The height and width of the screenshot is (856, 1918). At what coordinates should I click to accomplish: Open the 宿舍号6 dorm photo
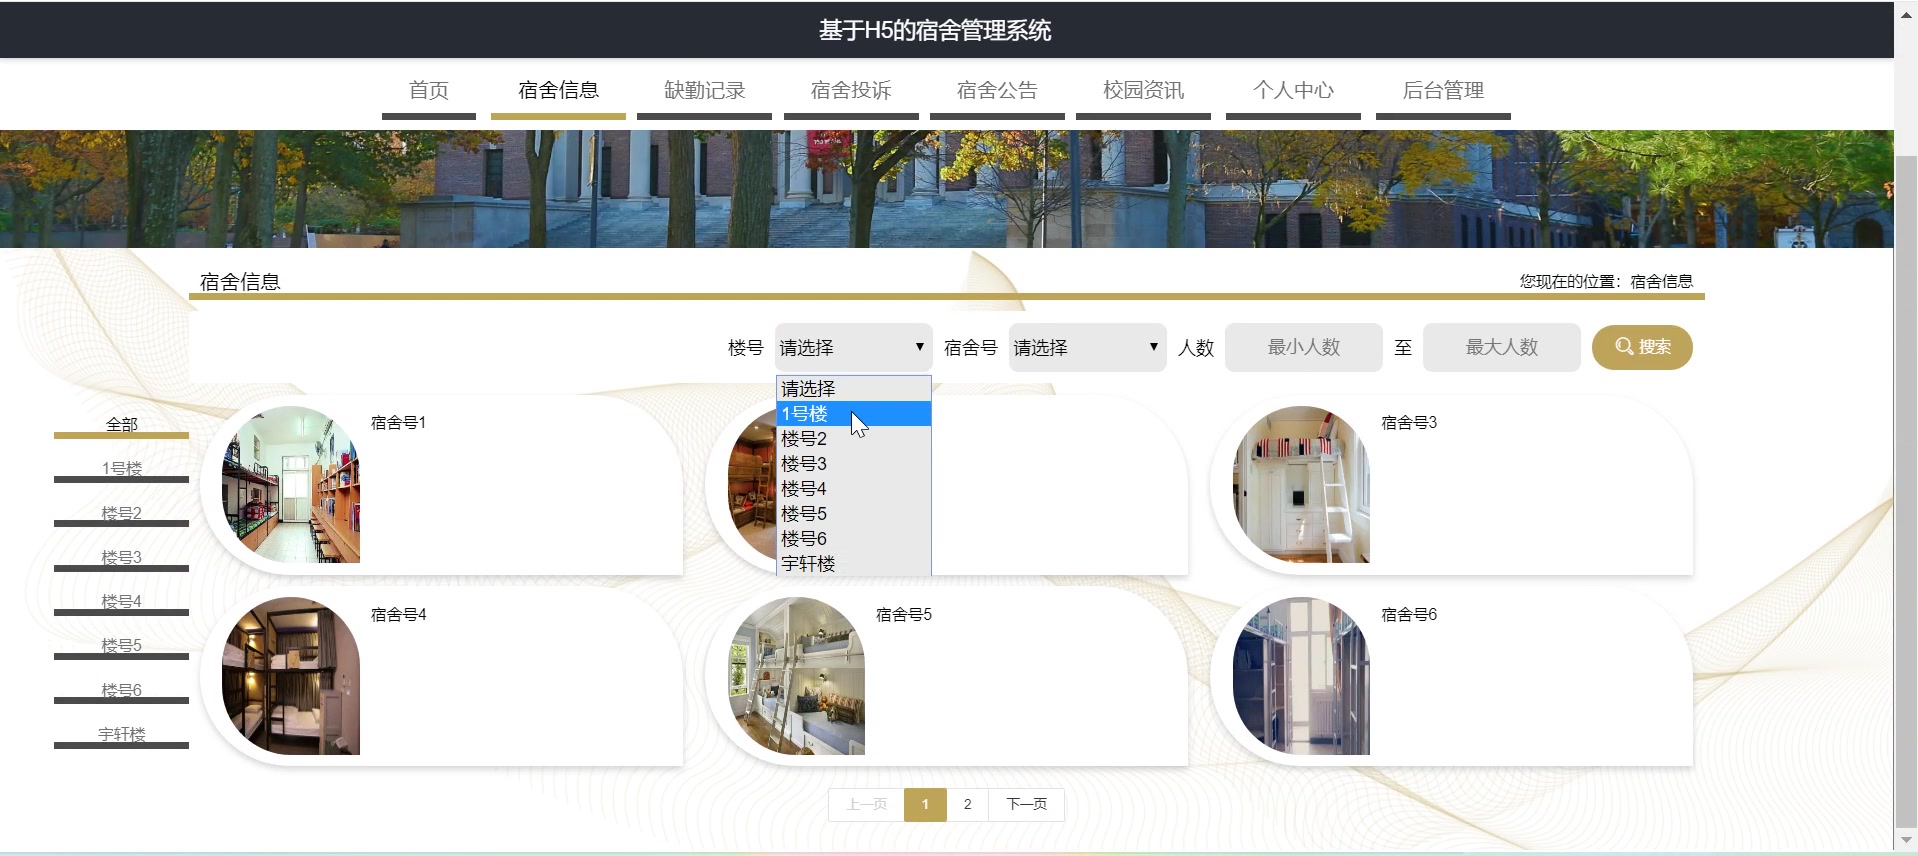(x=1301, y=676)
